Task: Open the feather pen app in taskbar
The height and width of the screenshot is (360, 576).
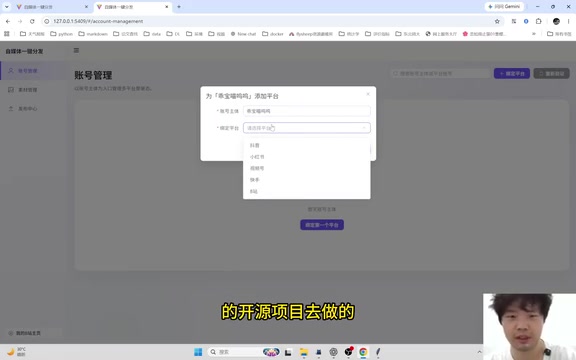Action: (x=378, y=352)
